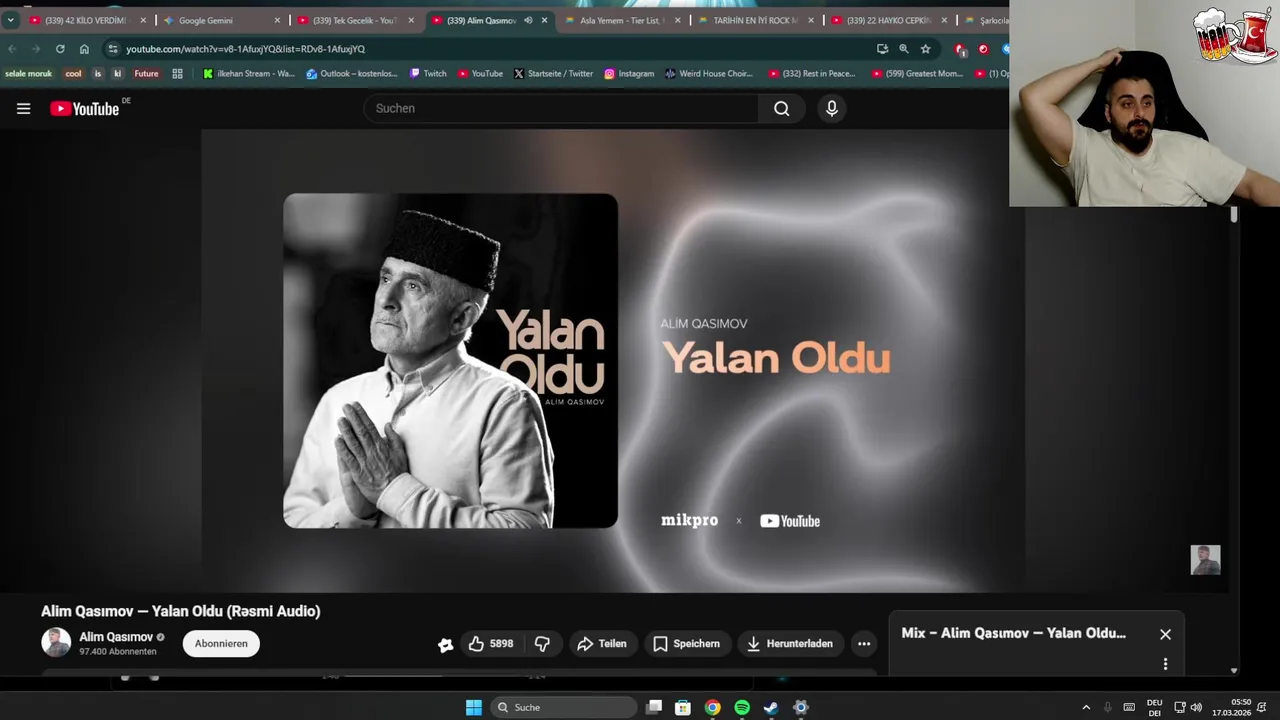Click the taskbar Suche search box

[x=565, y=707]
